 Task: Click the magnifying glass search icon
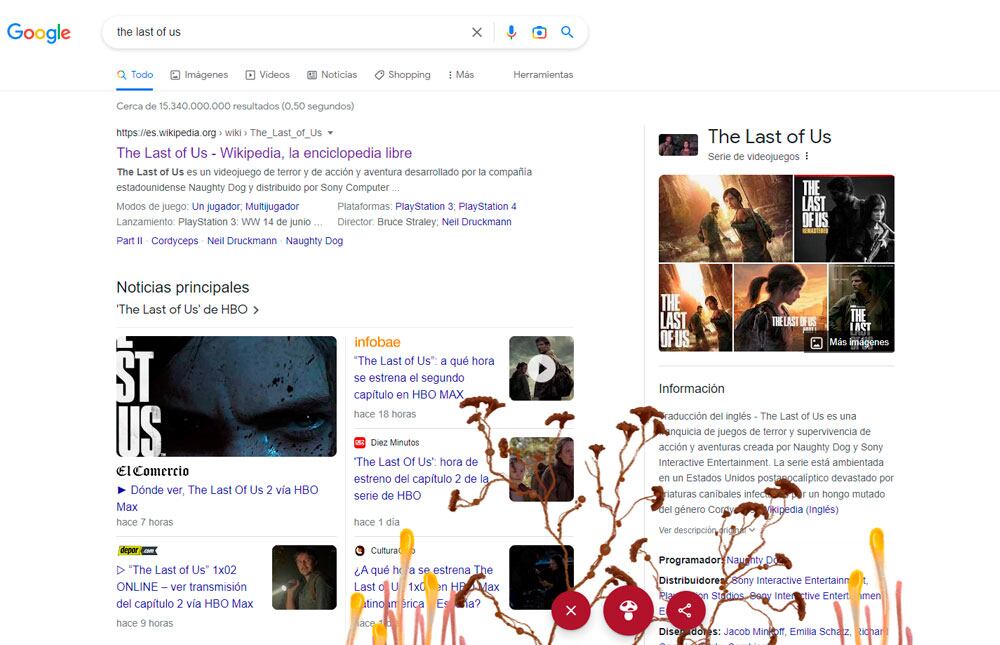coord(567,32)
